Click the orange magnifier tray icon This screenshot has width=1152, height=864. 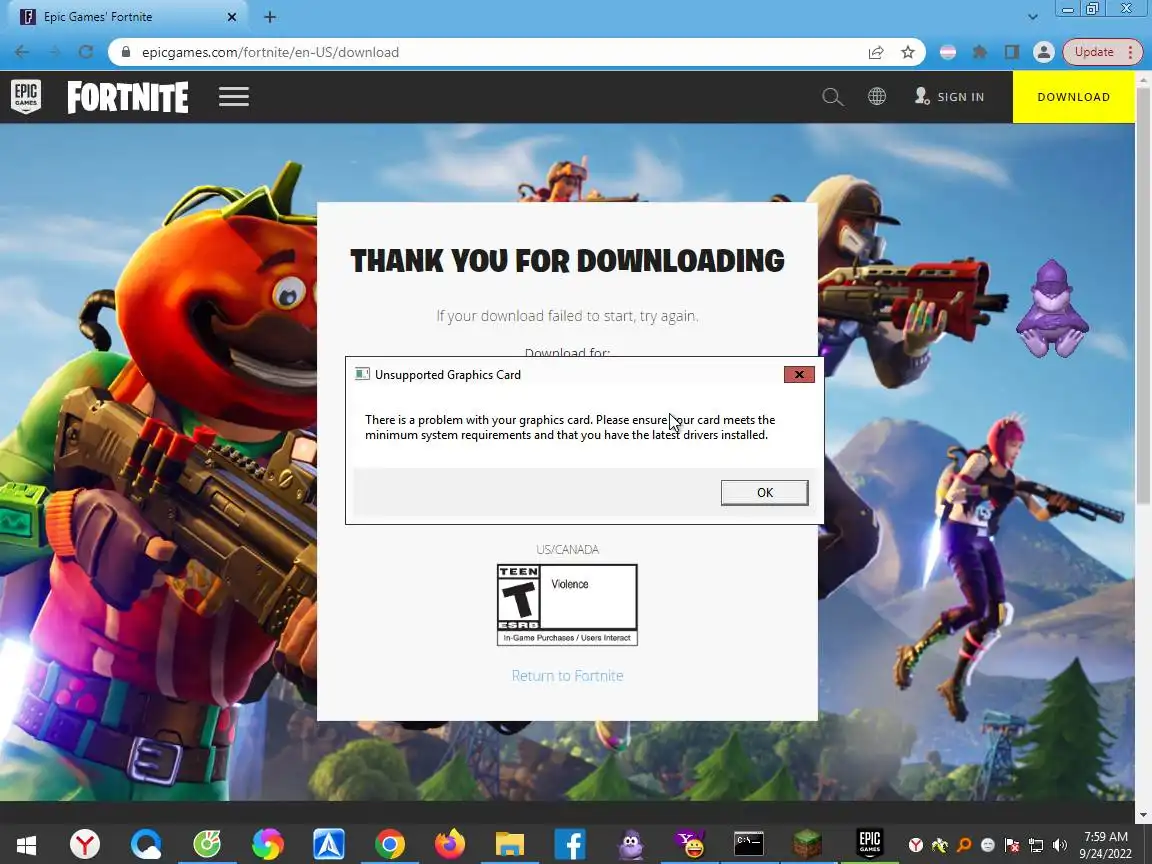click(964, 845)
